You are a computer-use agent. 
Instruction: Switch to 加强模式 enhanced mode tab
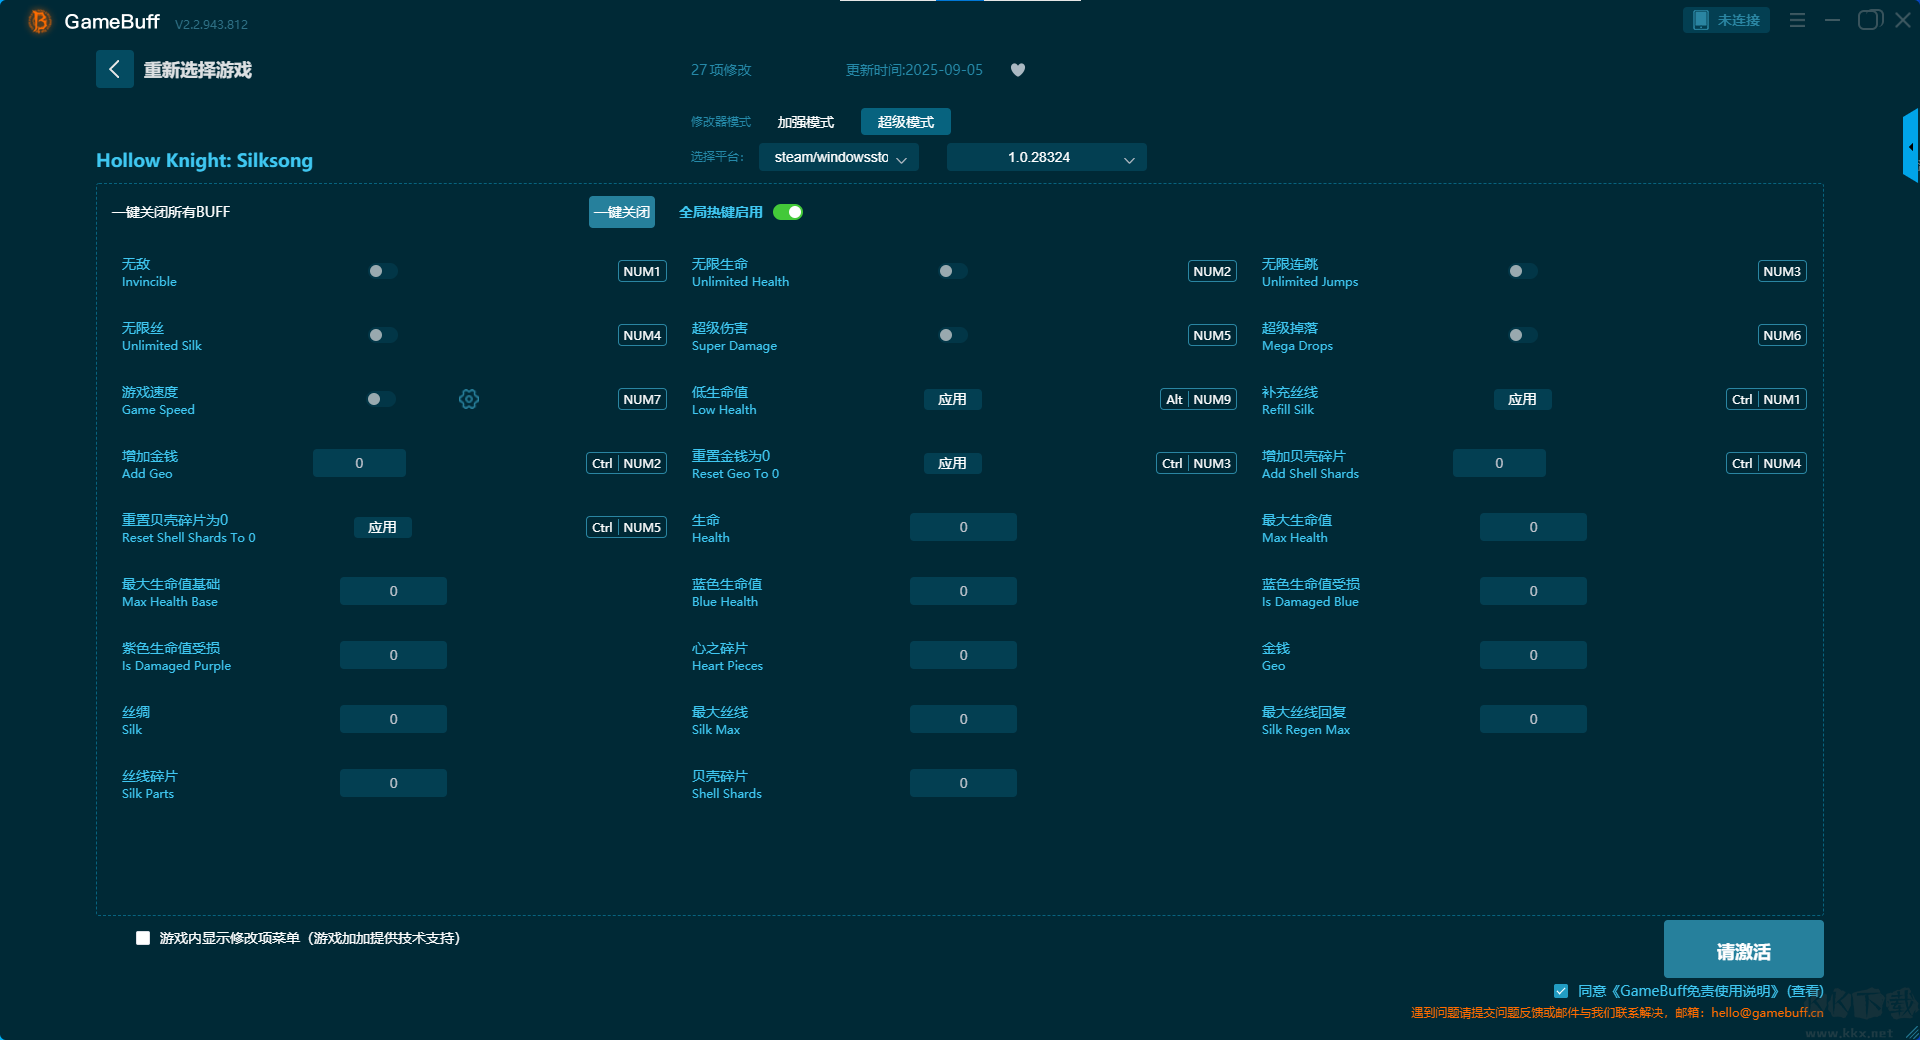805,122
